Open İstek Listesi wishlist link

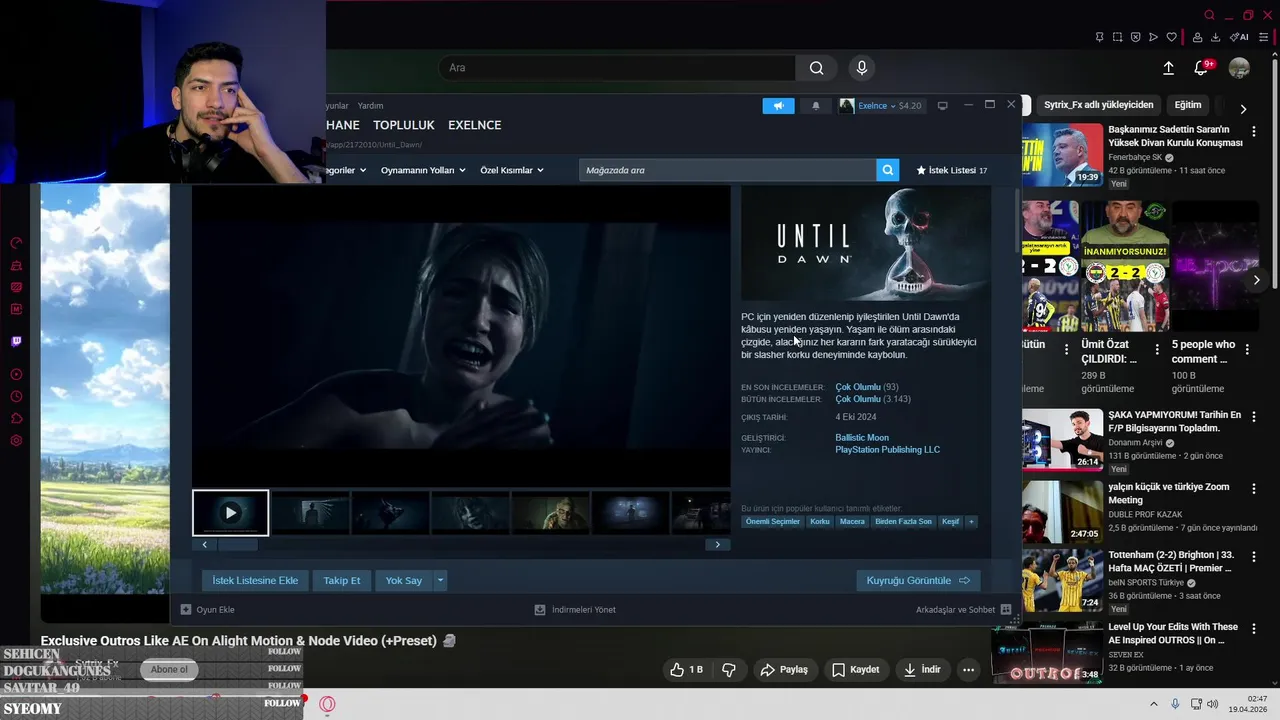point(952,170)
